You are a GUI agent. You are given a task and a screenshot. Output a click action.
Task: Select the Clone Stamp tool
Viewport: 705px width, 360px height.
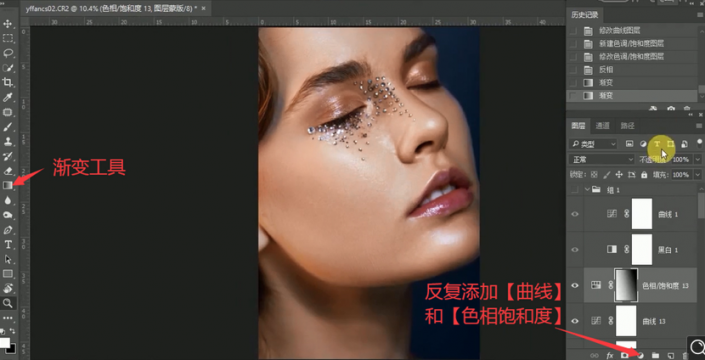(8, 142)
